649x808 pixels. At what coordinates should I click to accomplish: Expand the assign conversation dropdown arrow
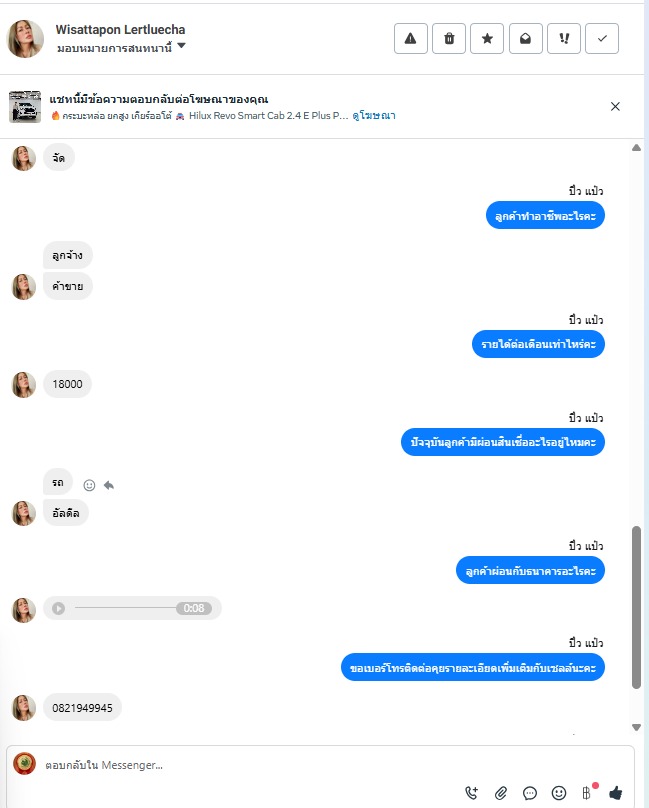(181, 46)
